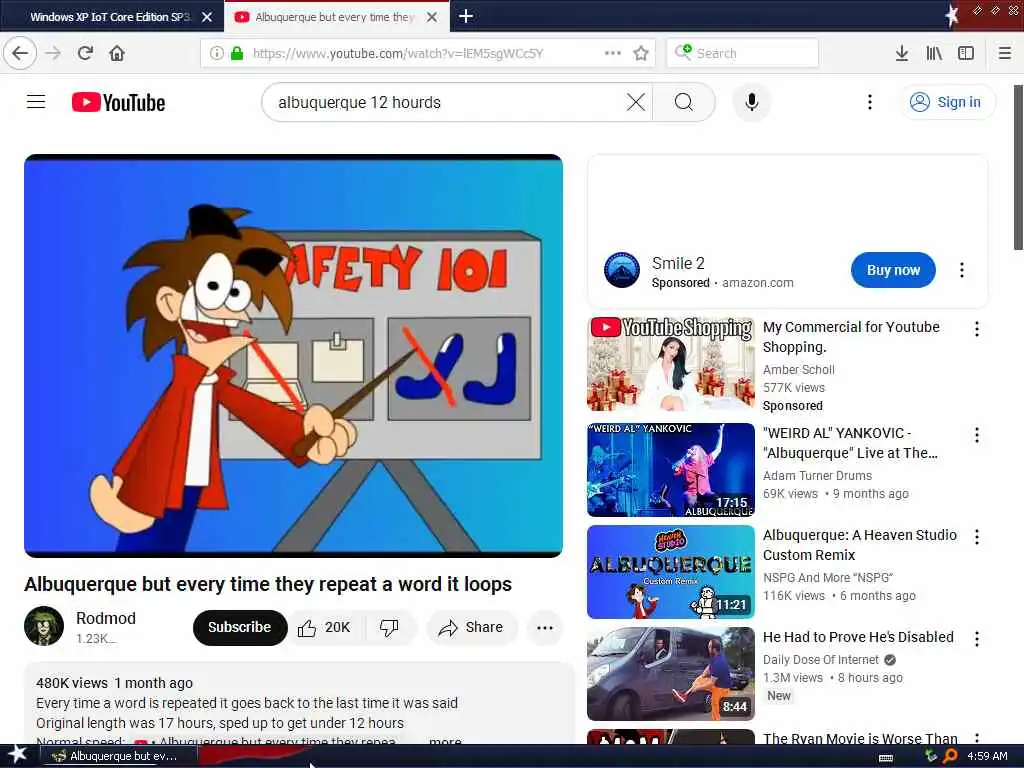Open page actions three-dot menu in address bar
1024x768 pixels.
point(613,53)
